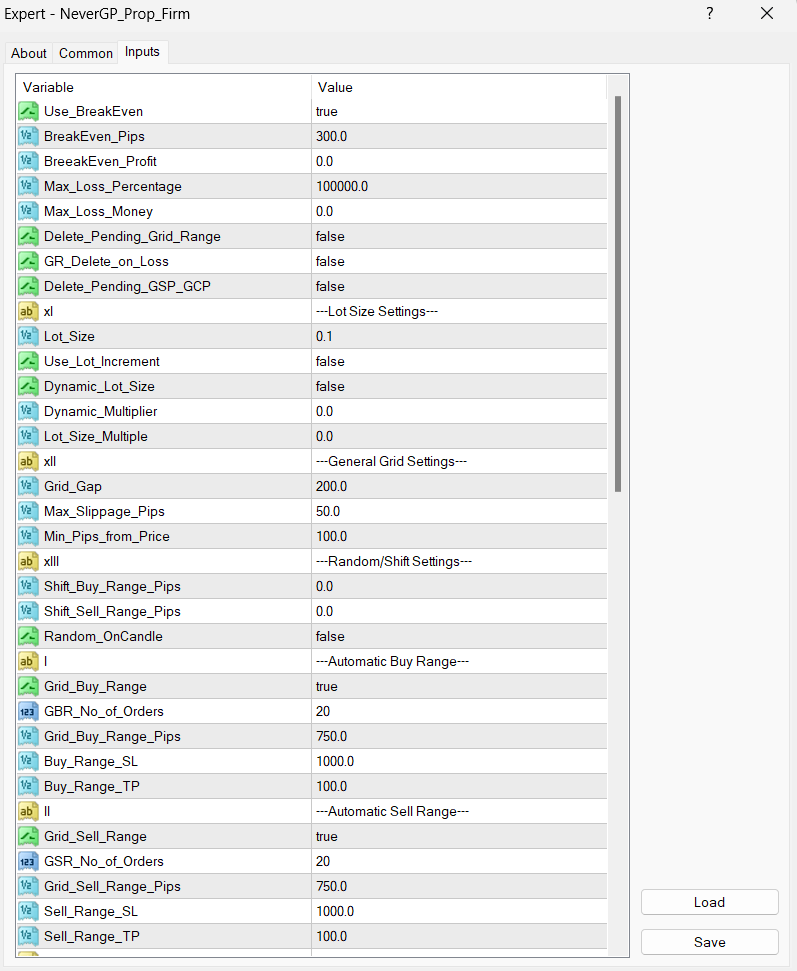The width and height of the screenshot is (797, 971).
Task: Edit the Max_Loss_Percentage value field
Action: pos(458,186)
